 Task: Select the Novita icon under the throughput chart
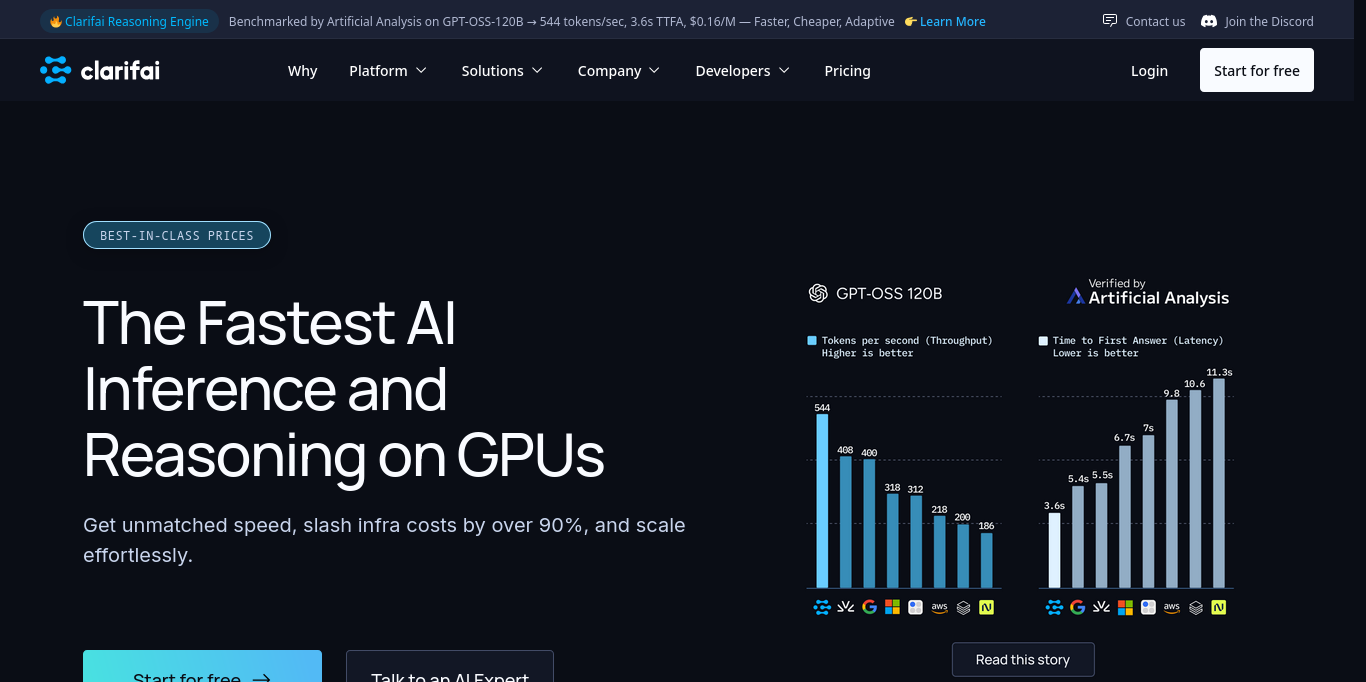986,607
